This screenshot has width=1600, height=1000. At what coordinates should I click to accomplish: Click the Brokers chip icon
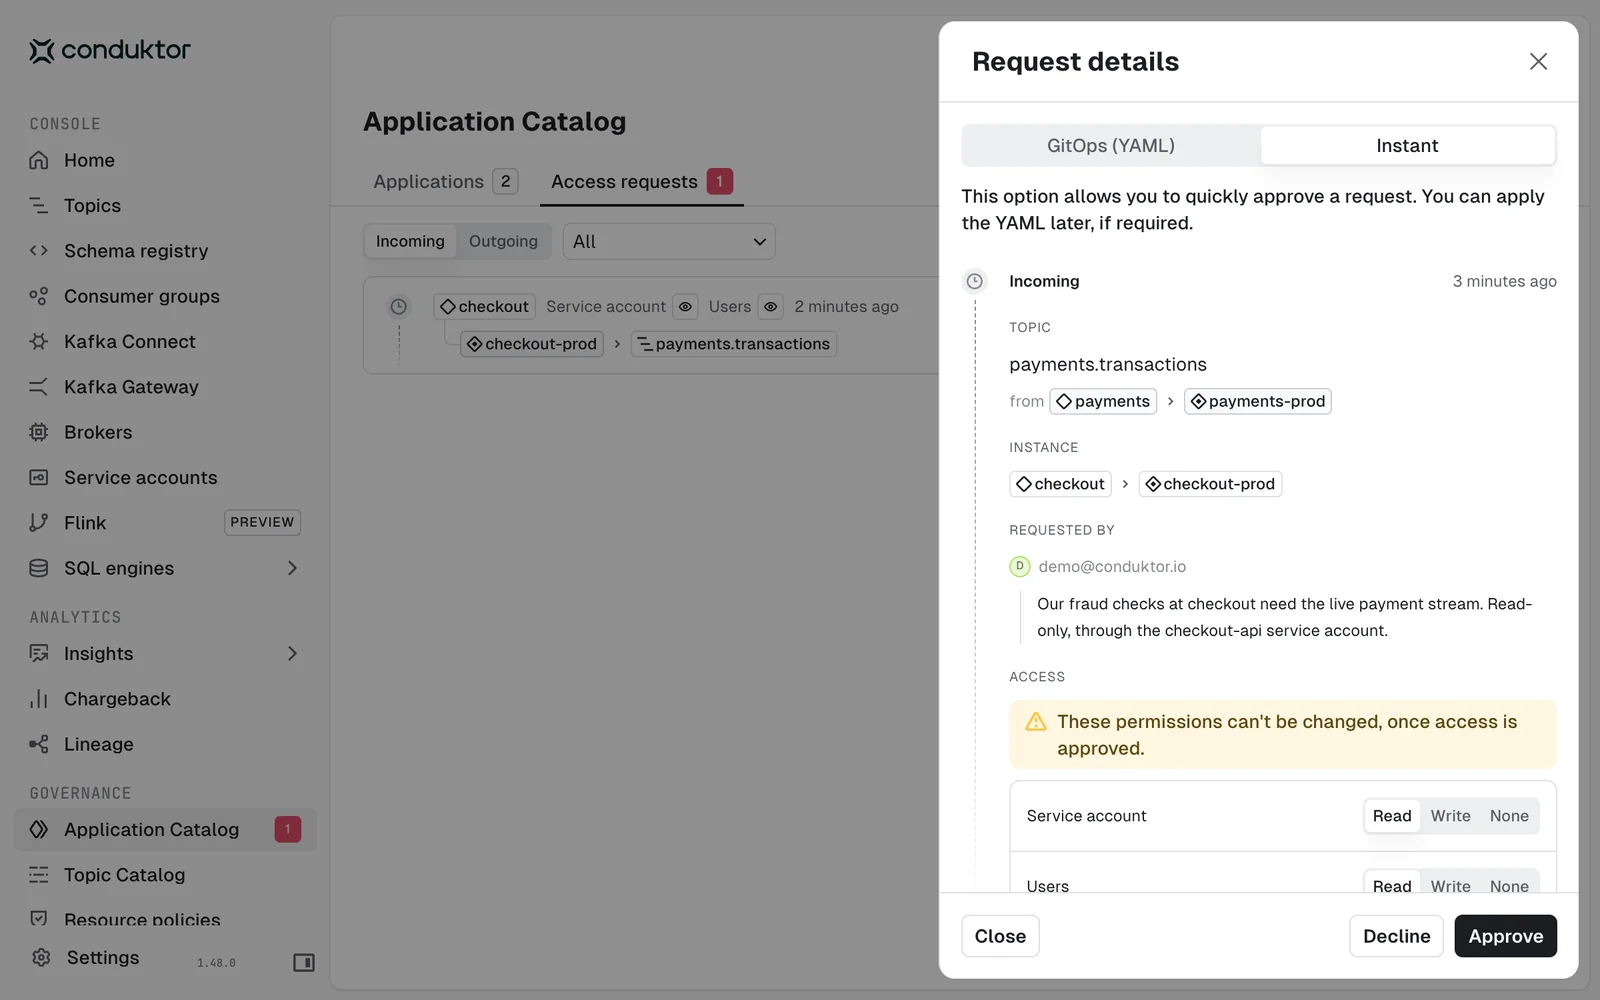point(39,432)
